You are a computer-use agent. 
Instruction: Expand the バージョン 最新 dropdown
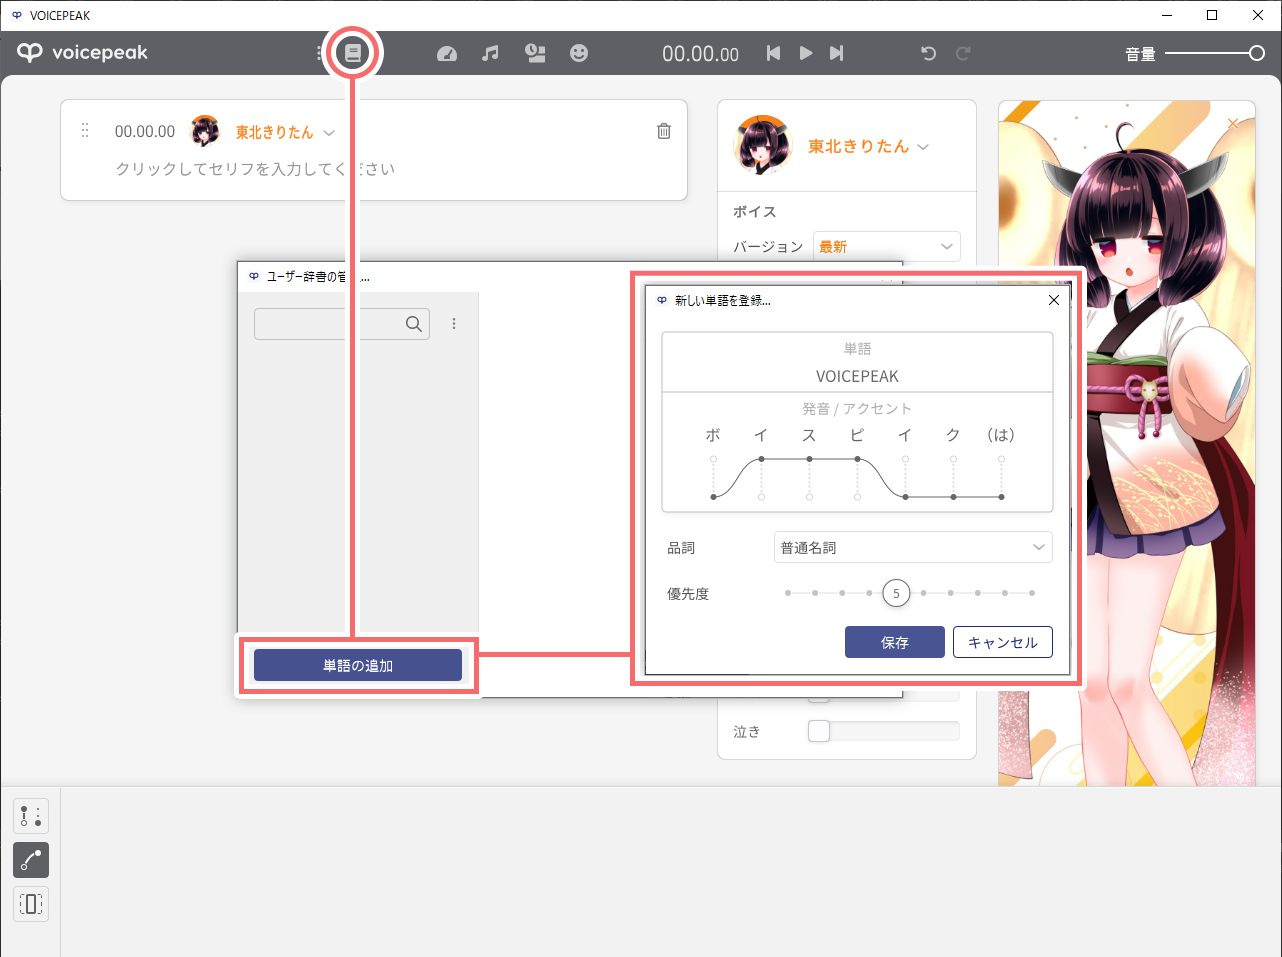[x=887, y=247]
